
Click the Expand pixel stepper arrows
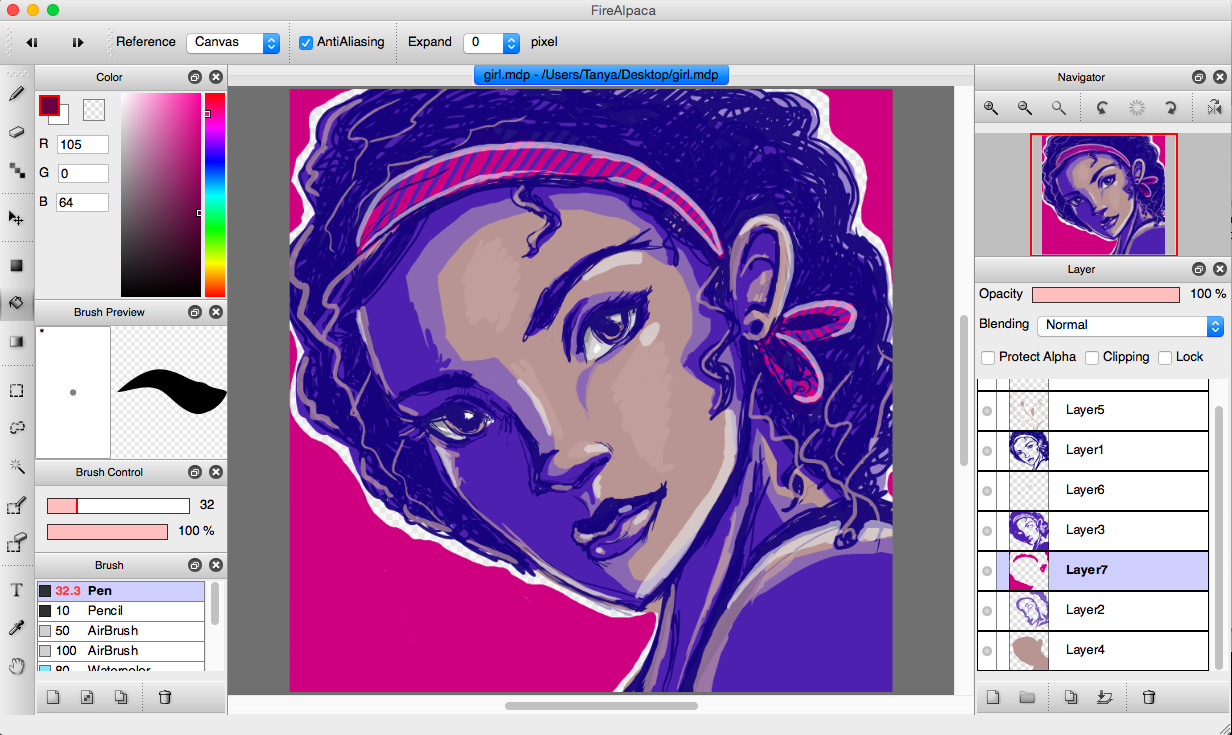[x=512, y=42]
